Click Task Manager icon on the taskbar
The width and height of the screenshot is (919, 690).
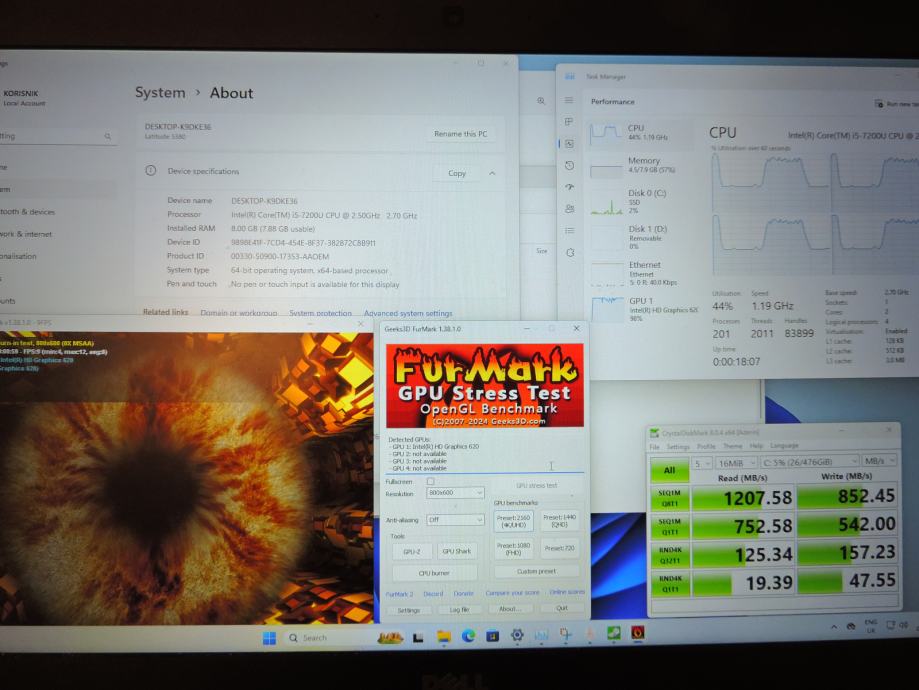pos(541,635)
